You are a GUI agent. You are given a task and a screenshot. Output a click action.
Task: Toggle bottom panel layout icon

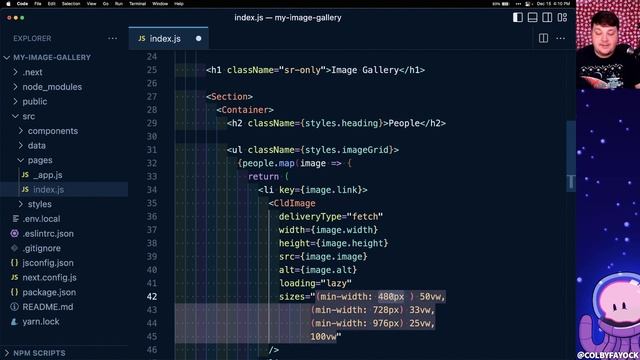pos(532,17)
